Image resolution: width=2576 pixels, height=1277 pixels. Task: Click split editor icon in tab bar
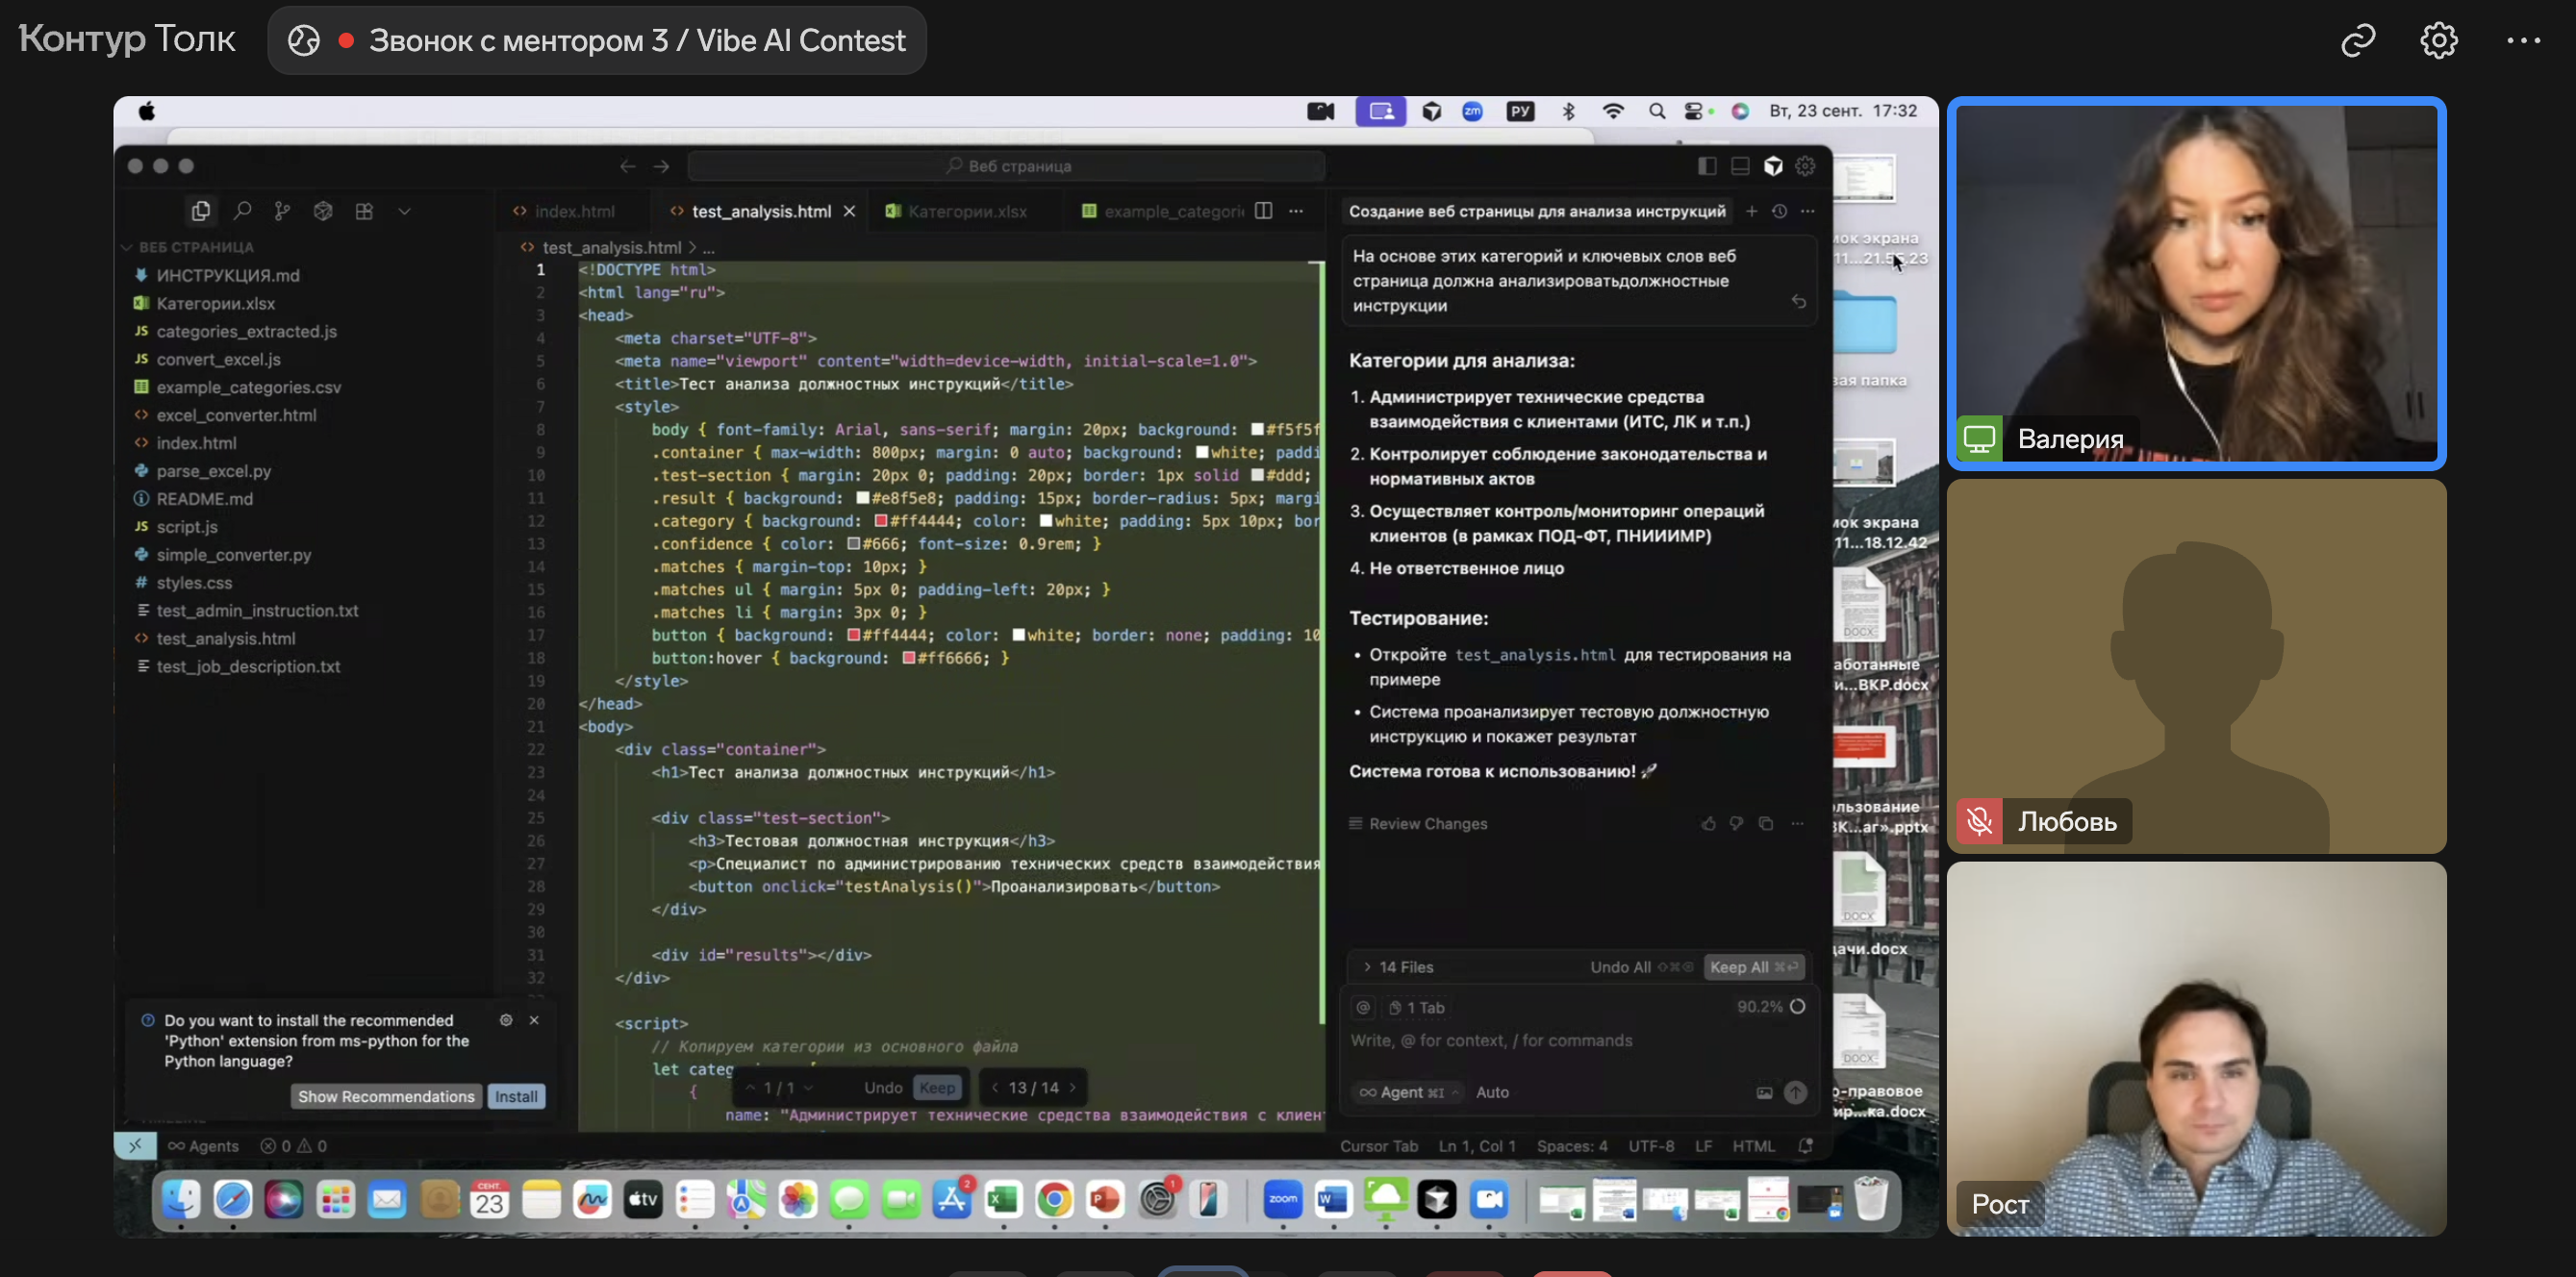(x=1263, y=211)
